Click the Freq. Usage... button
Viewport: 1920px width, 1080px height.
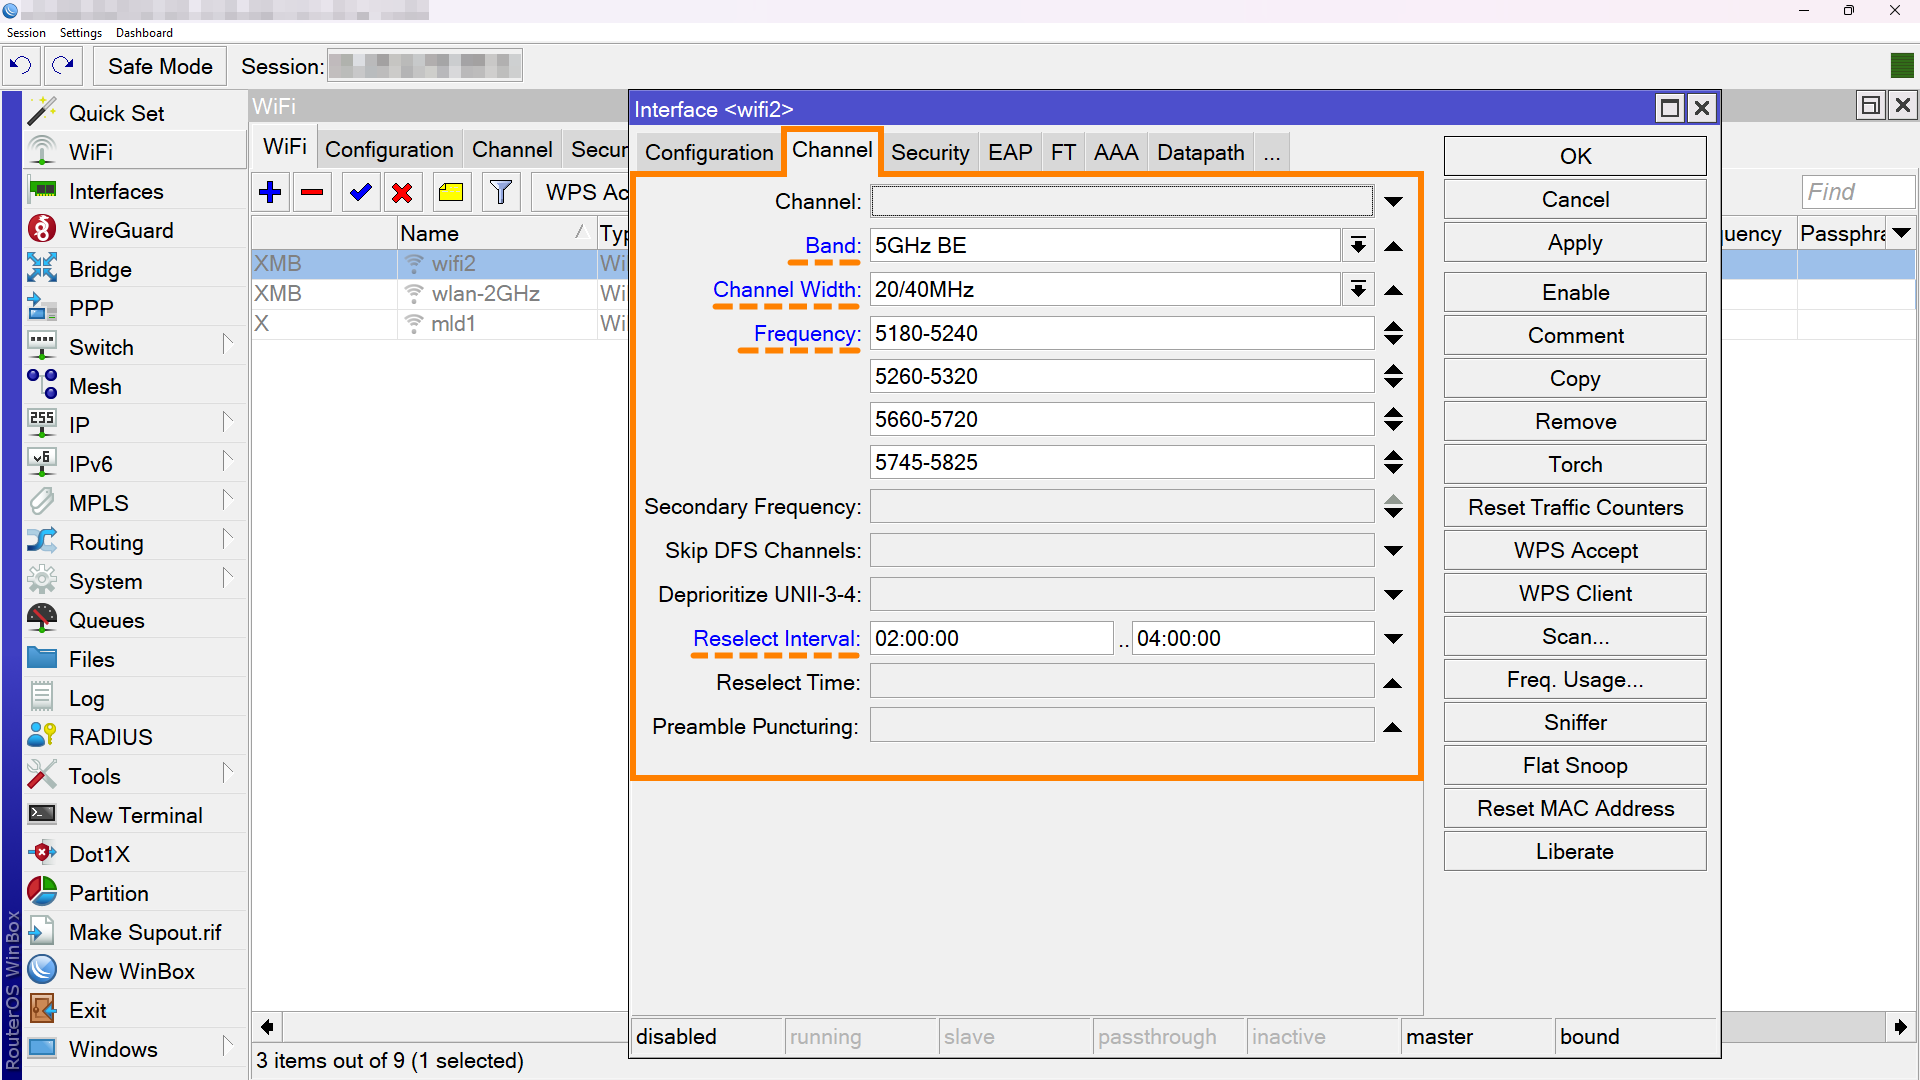point(1575,680)
